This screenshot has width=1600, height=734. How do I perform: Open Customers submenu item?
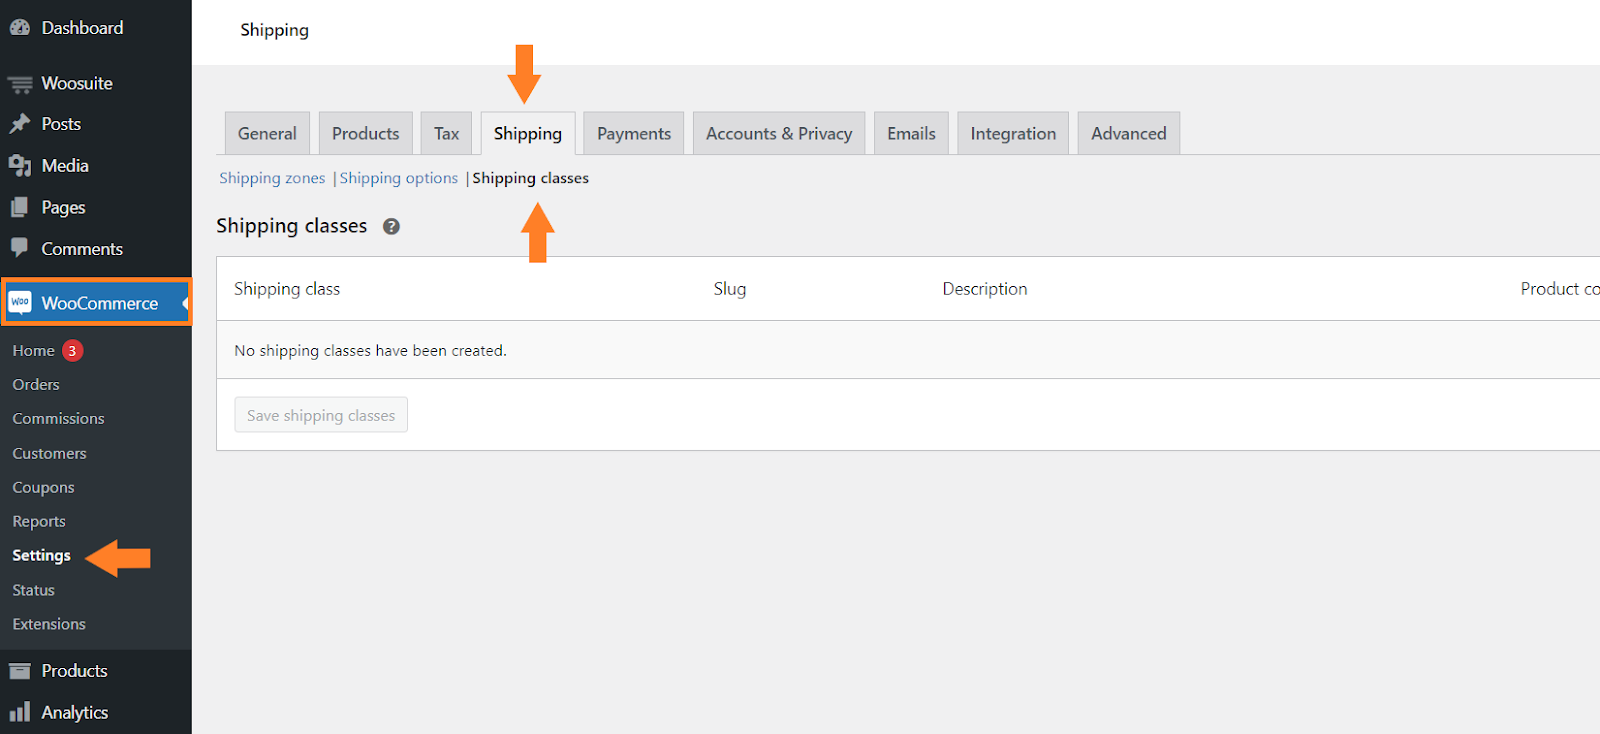click(49, 453)
